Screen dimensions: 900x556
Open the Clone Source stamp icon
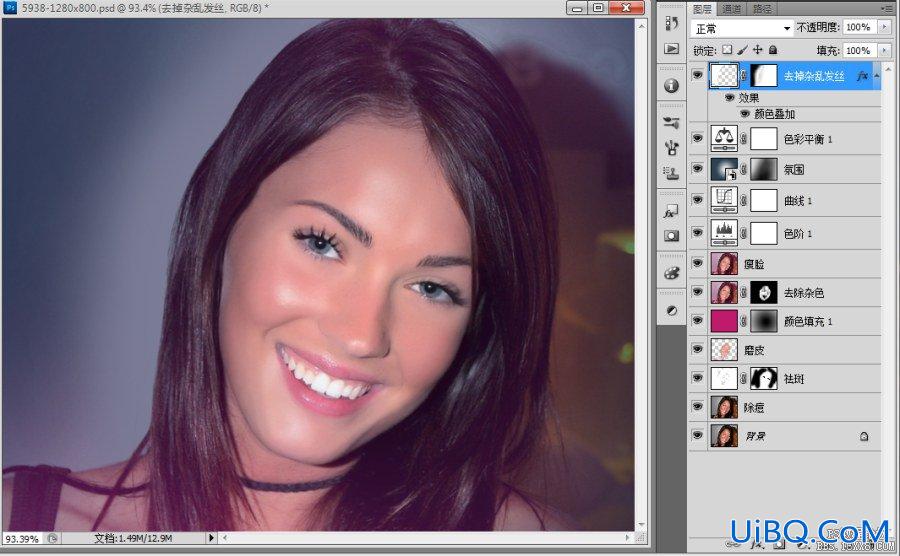point(672,173)
